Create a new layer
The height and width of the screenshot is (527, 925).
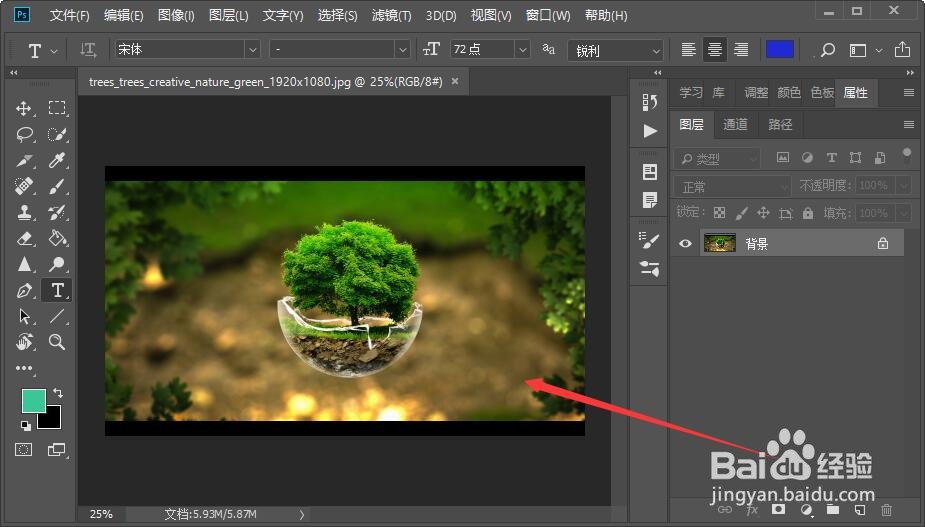click(x=860, y=509)
